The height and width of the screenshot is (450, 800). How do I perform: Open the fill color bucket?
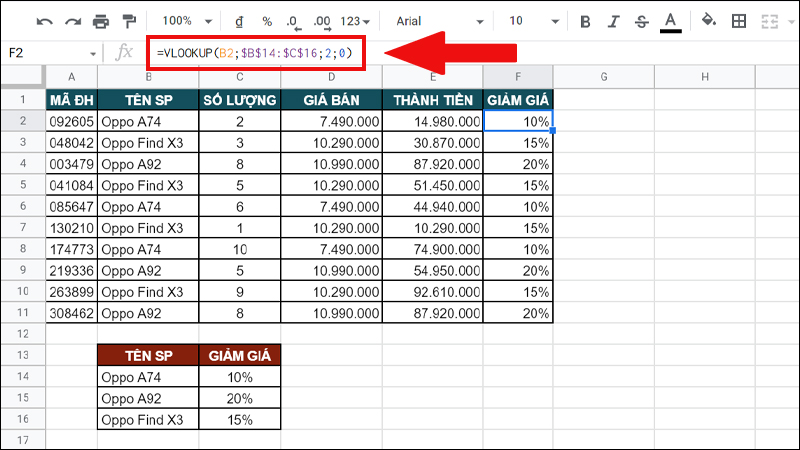tap(709, 21)
